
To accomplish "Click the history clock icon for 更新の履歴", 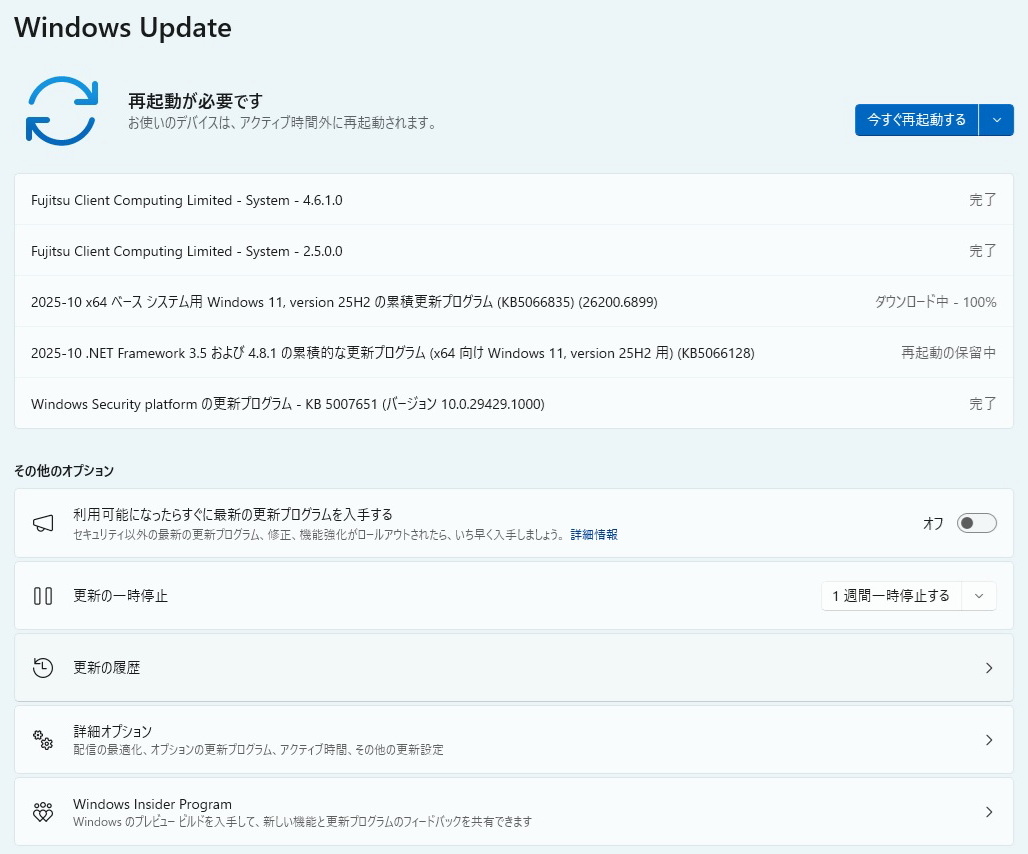I will [x=43, y=668].
